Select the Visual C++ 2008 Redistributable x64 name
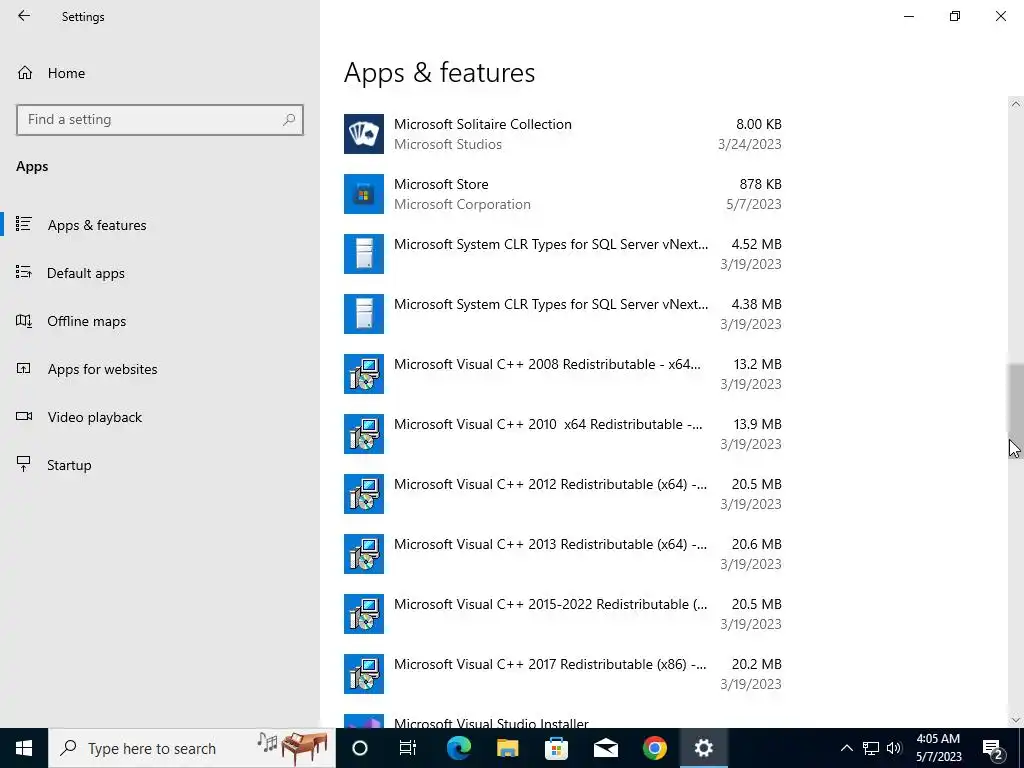 (547, 364)
